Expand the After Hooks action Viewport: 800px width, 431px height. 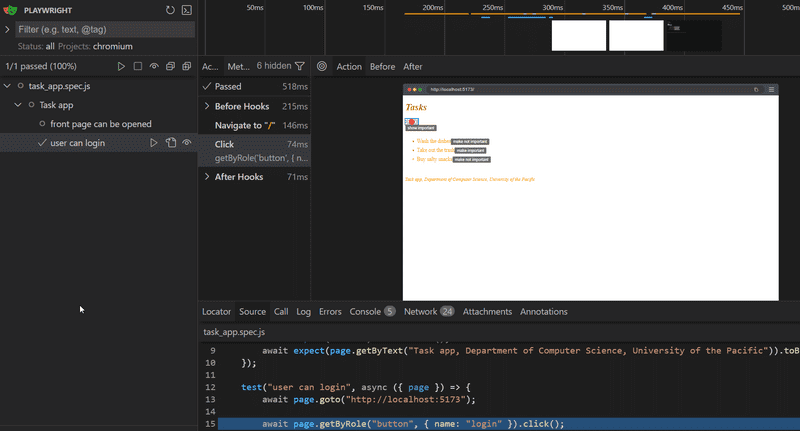click(207, 176)
